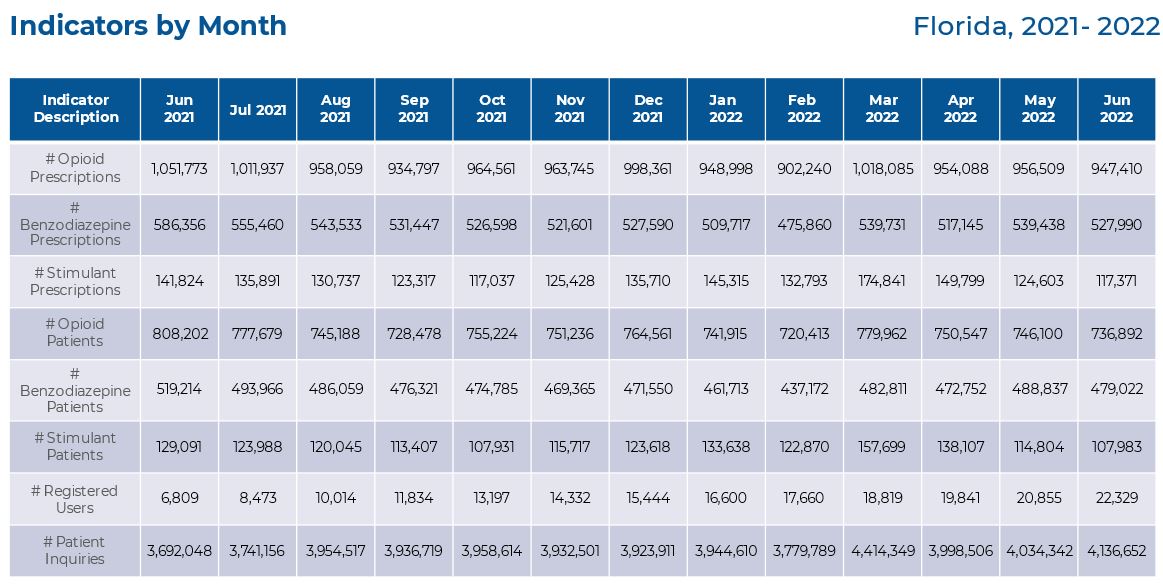Select the Stimulant Prescriptions value 174,841
This screenshot has width=1163, height=584.
coord(882,281)
